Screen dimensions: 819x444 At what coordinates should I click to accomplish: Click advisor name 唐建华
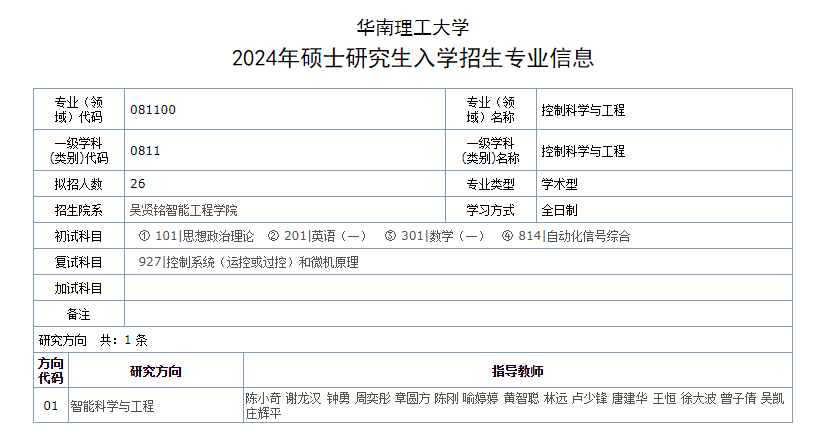coord(630,399)
